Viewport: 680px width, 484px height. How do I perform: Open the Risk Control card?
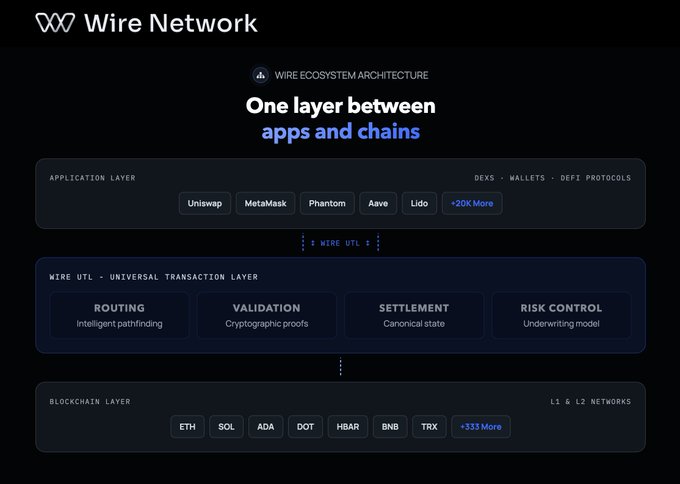point(561,315)
